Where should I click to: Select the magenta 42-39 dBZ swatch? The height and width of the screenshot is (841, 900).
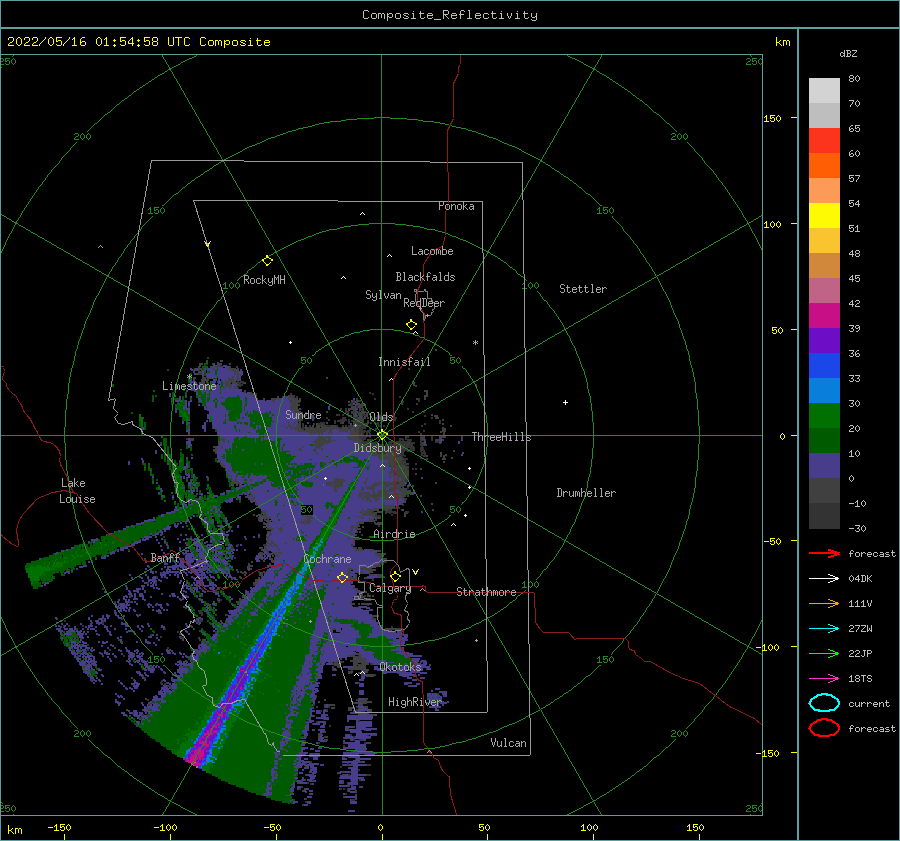coord(824,316)
